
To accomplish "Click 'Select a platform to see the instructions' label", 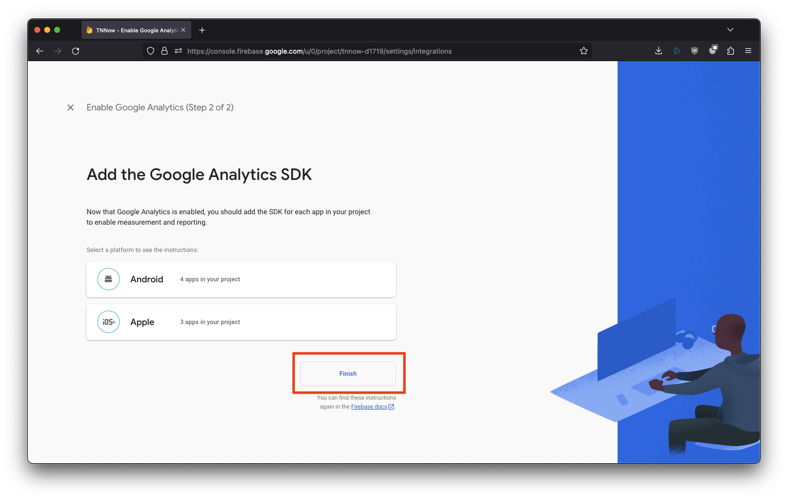I will click(142, 250).
